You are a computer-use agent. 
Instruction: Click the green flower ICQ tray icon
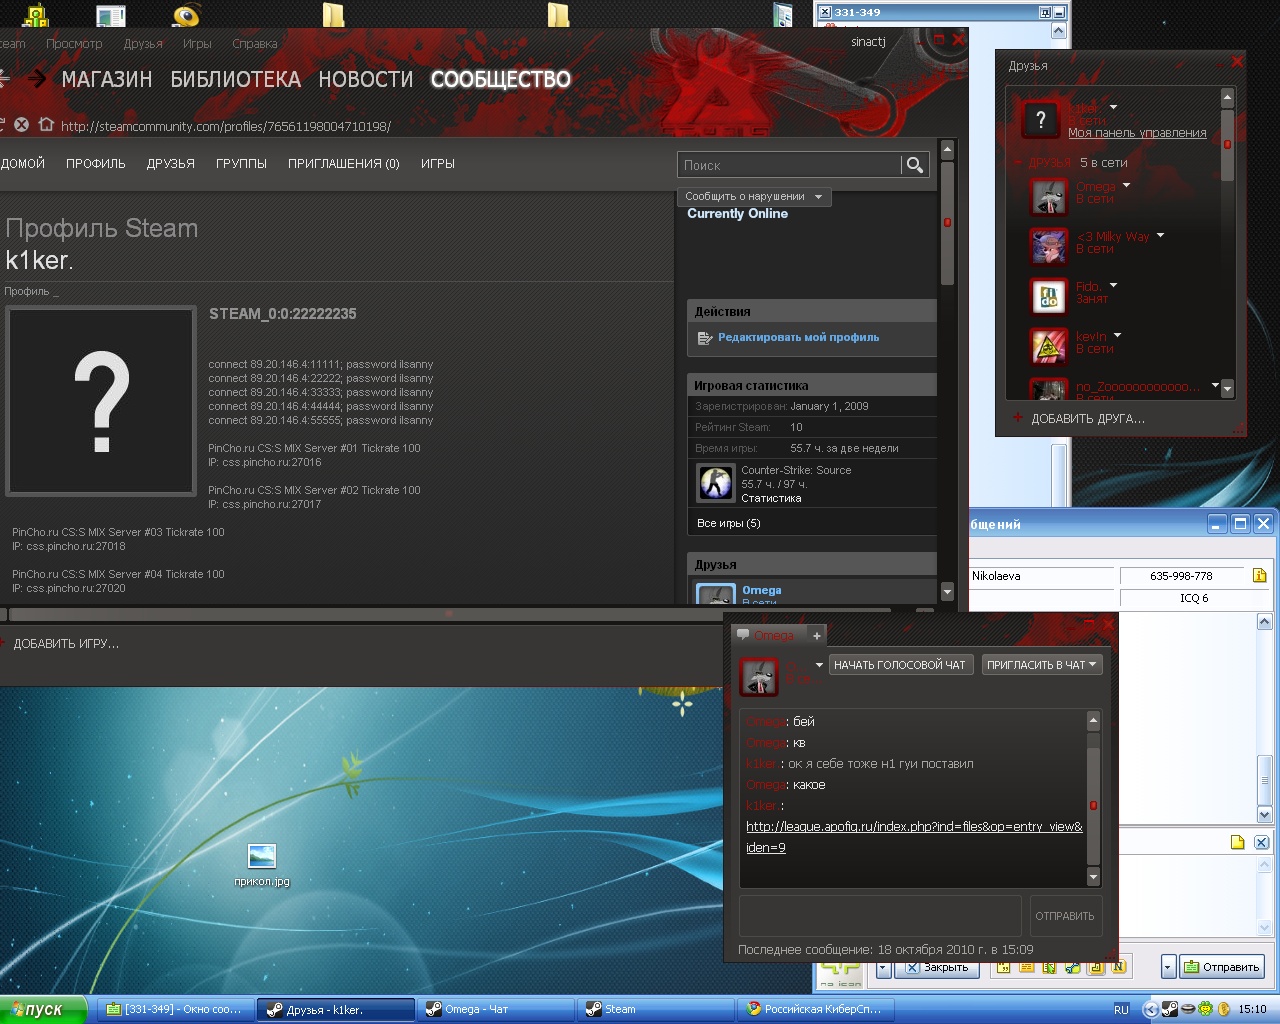[x=1205, y=1009]
